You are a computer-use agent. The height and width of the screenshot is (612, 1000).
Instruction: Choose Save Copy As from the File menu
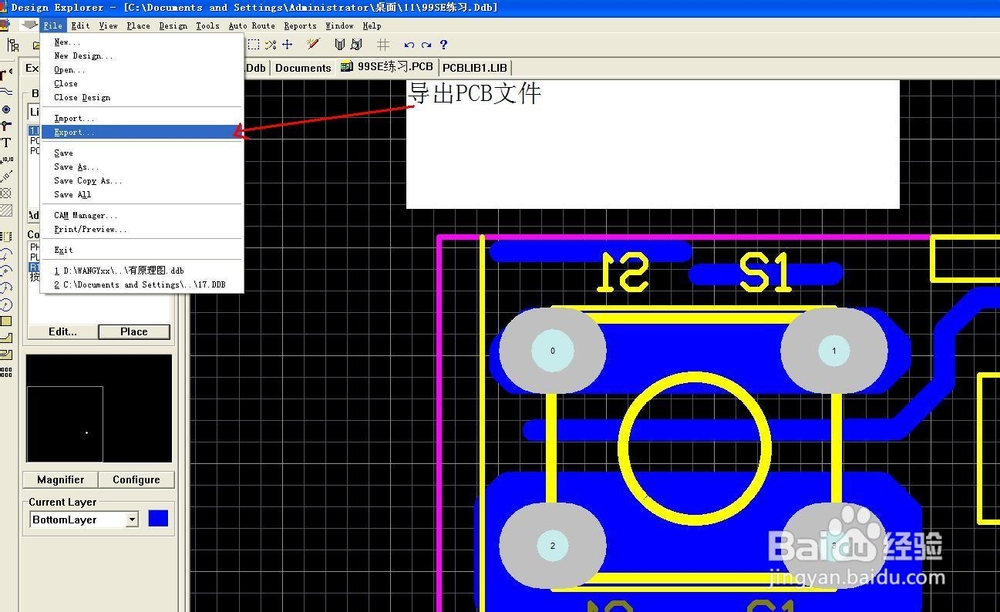142,180
